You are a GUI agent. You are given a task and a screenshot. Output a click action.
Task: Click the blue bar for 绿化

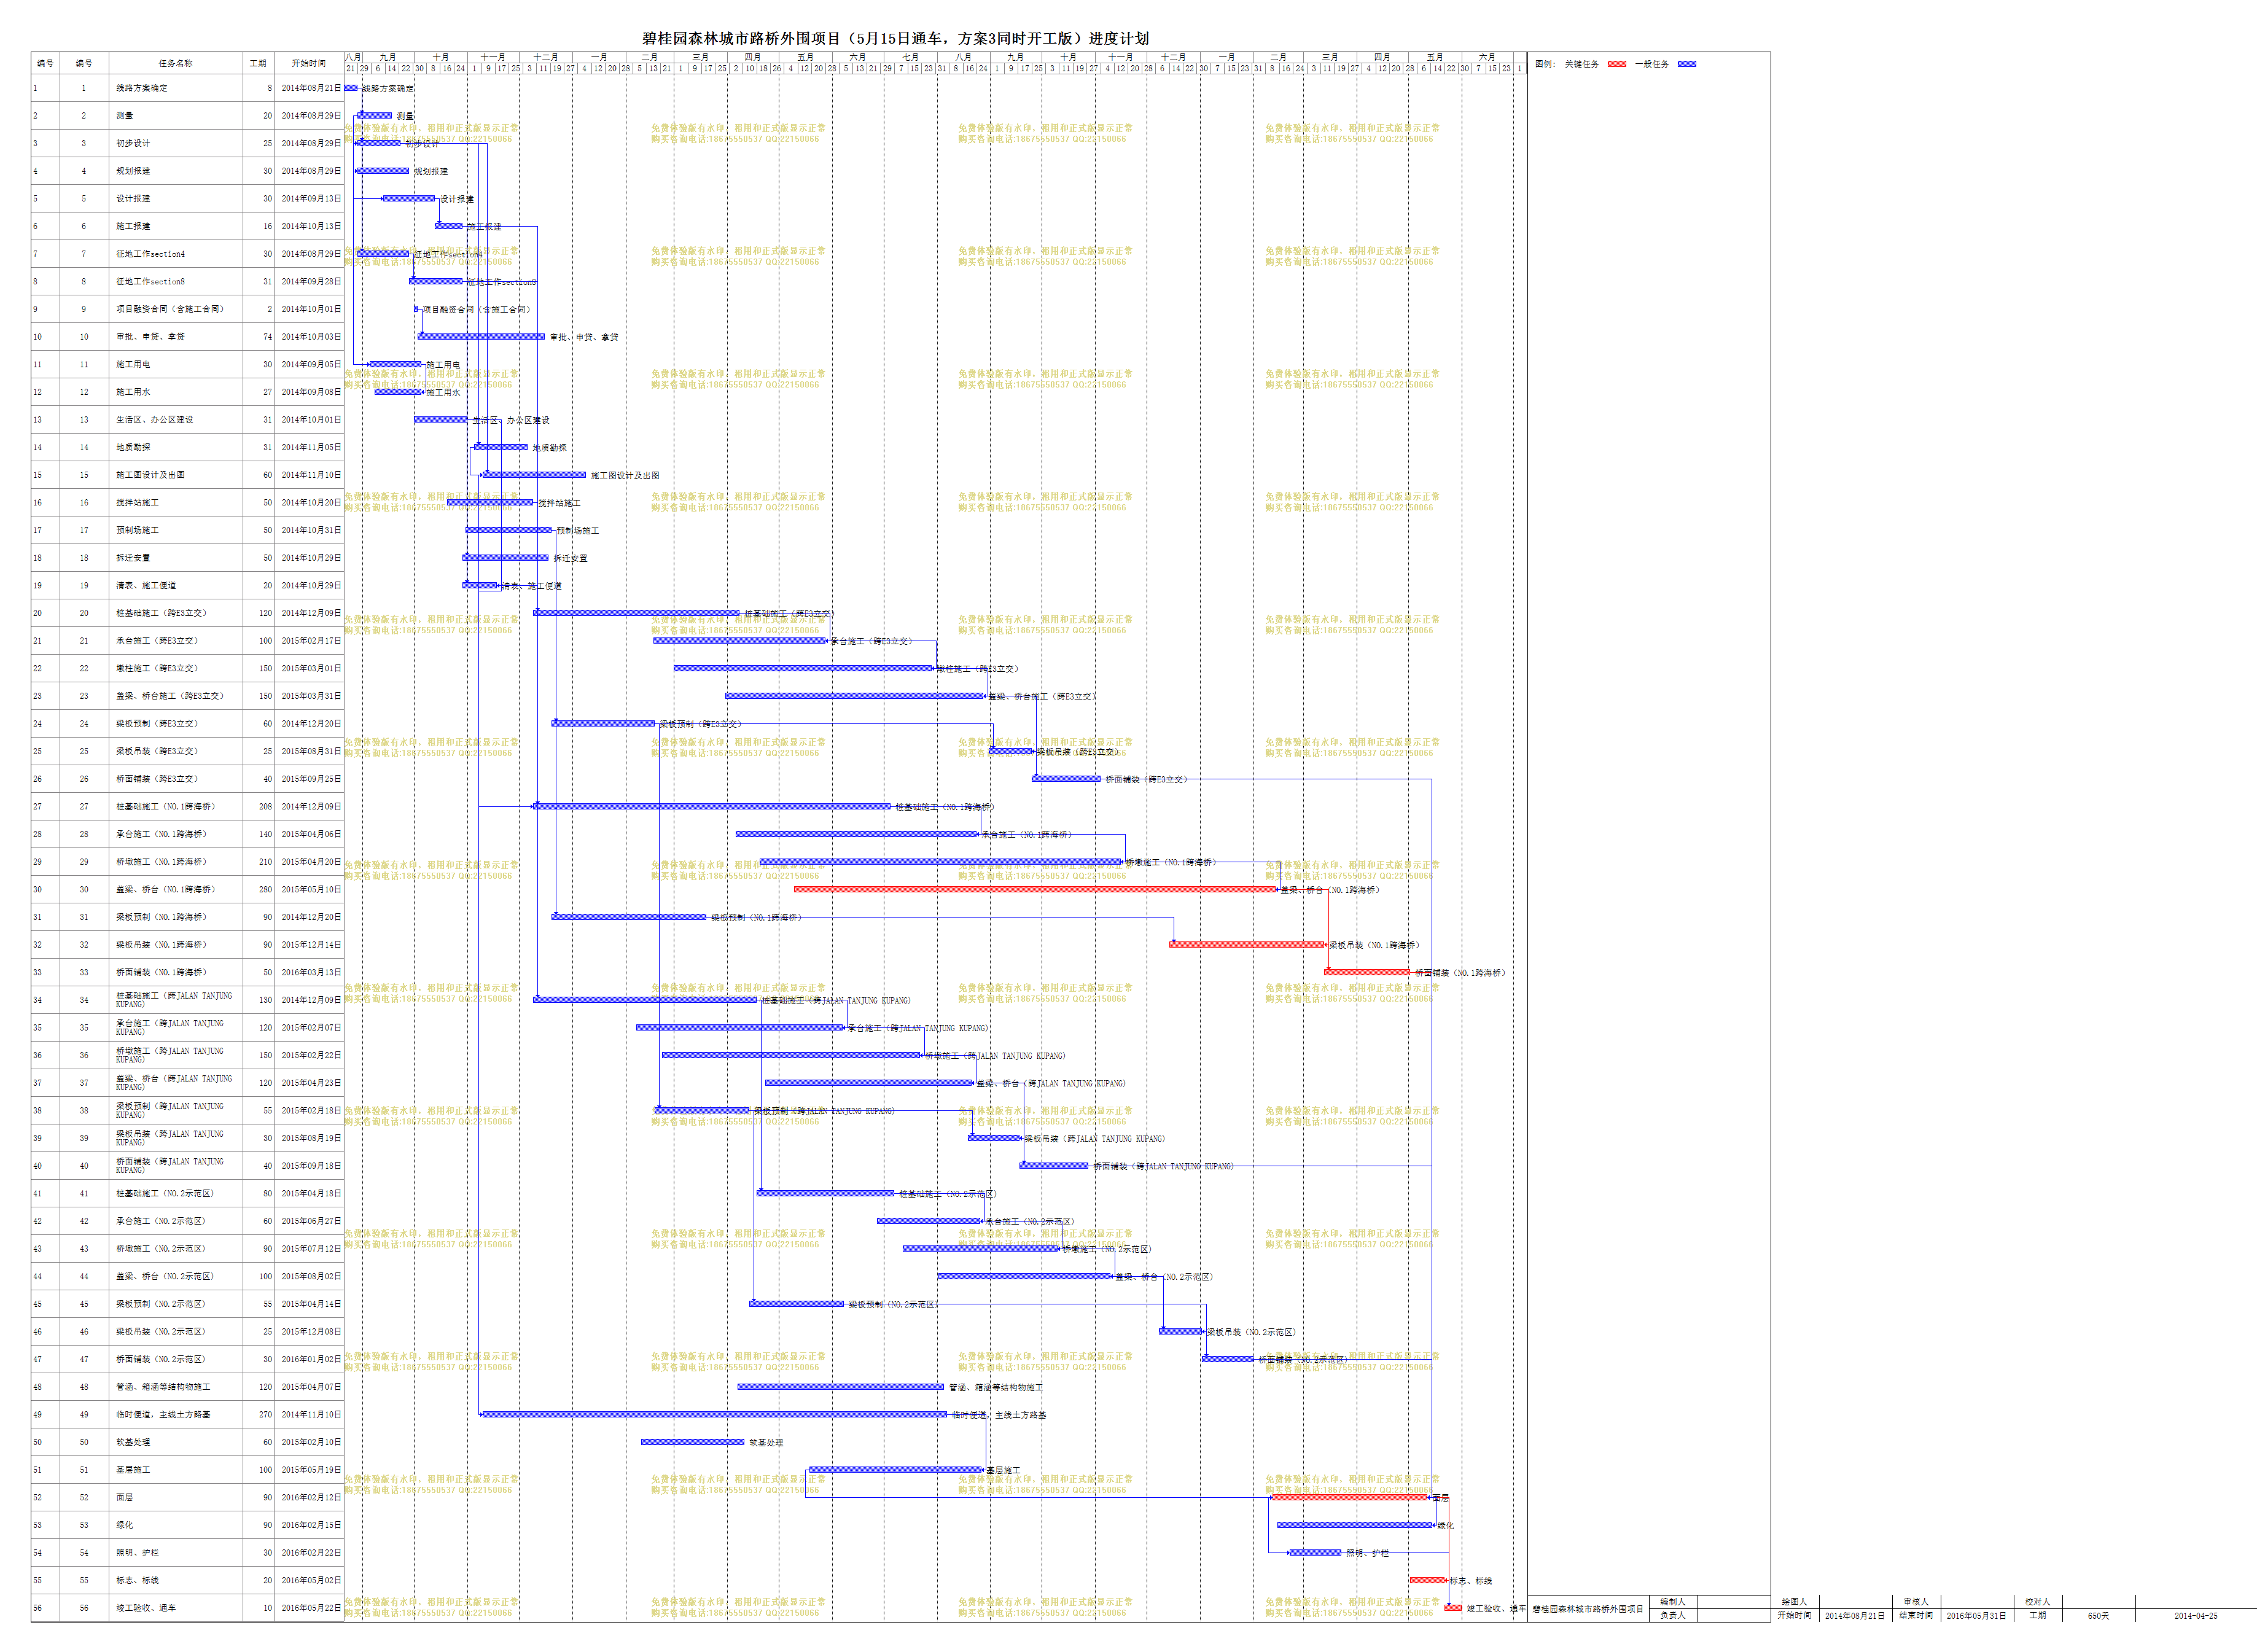click(1355, 1525)
